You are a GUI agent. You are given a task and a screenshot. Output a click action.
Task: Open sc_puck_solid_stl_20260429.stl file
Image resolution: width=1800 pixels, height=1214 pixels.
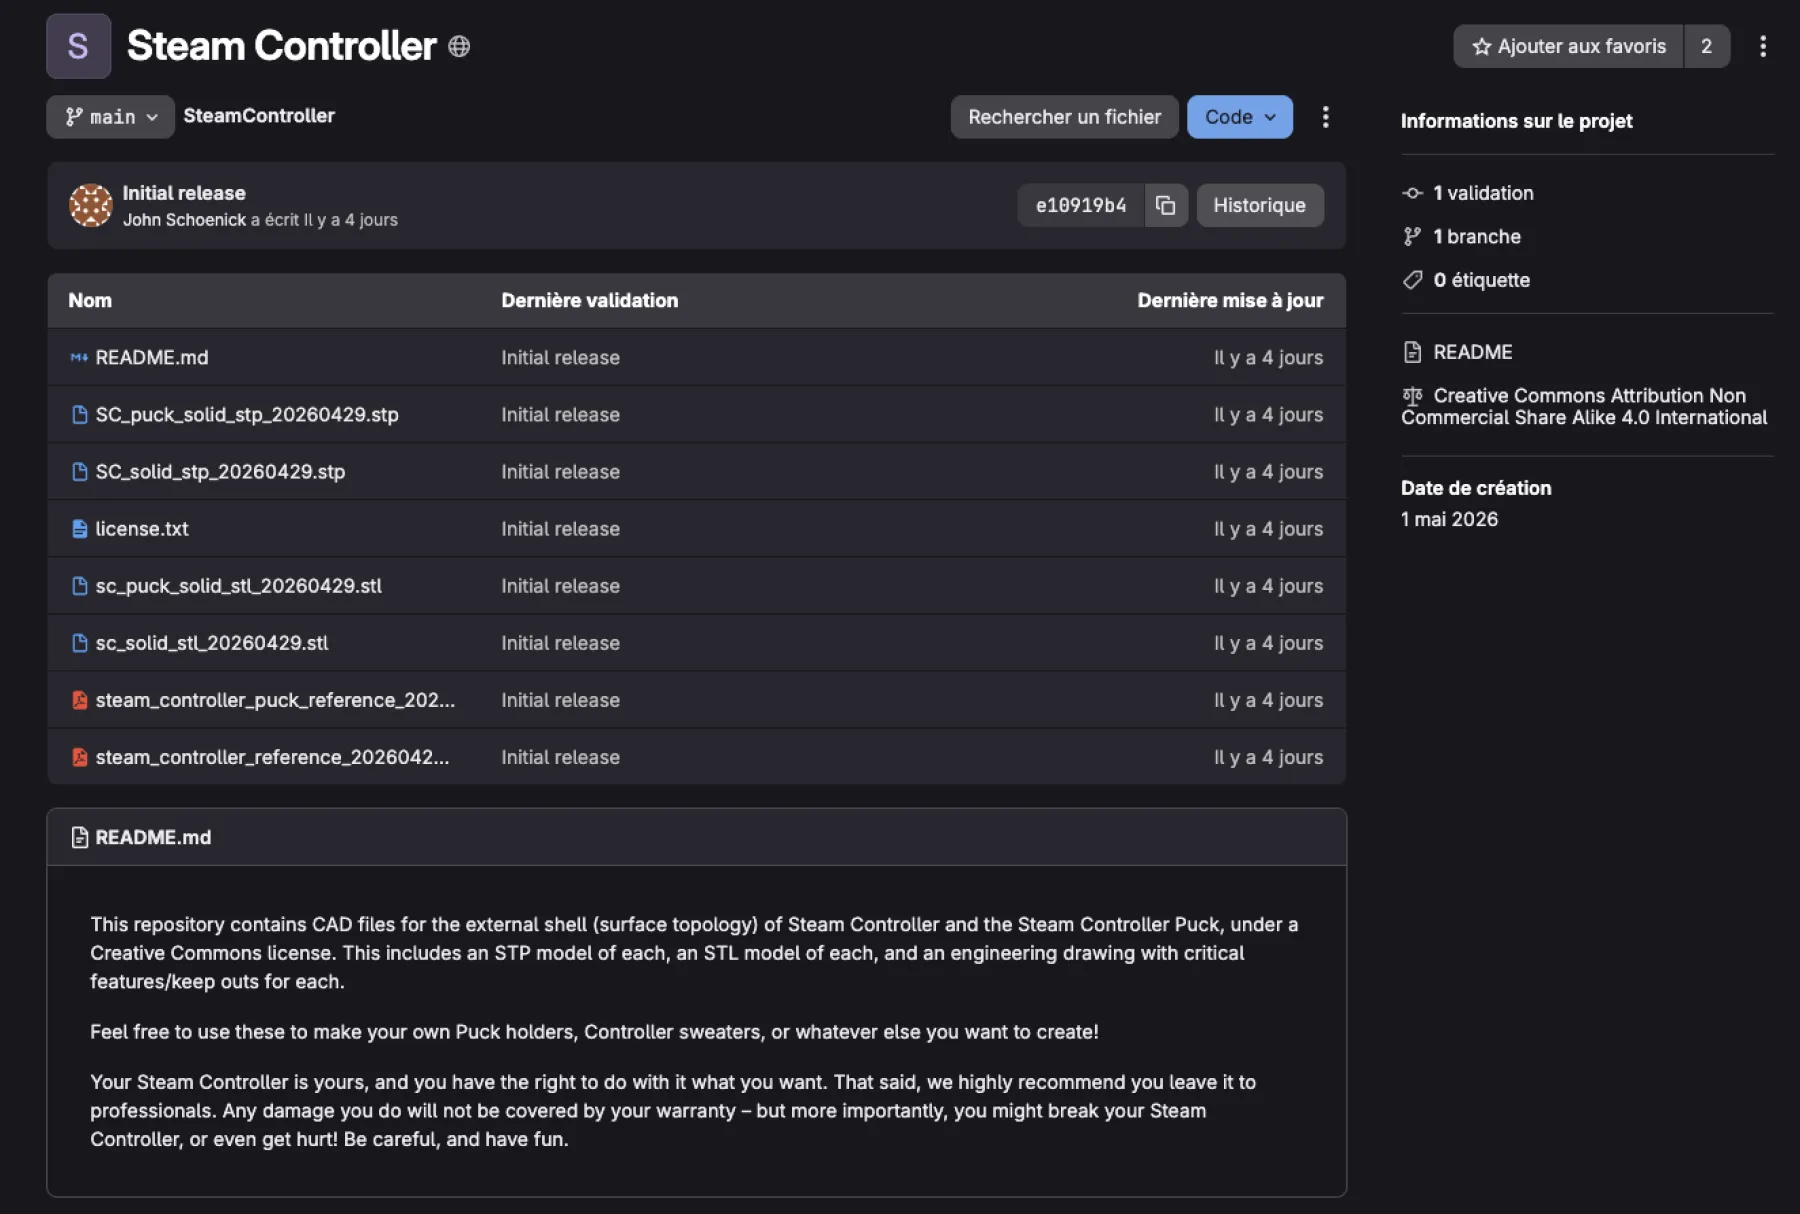coord(238,586)
